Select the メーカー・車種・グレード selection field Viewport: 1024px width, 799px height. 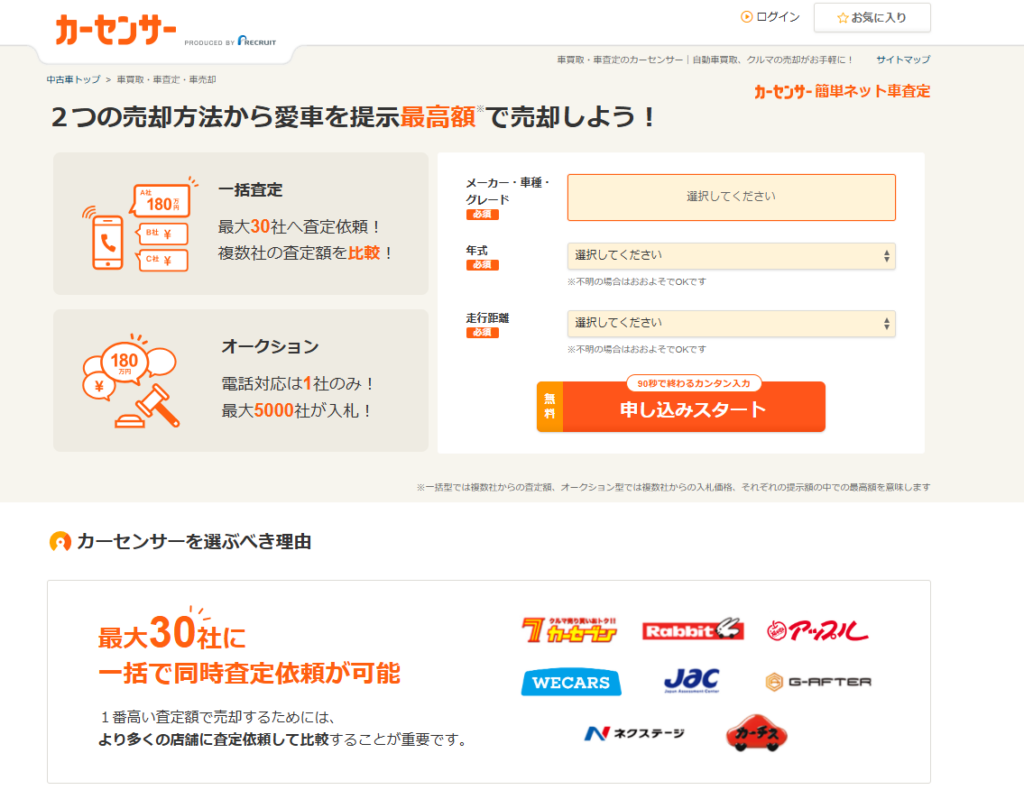pyautogui.click(x=731, y=197)
